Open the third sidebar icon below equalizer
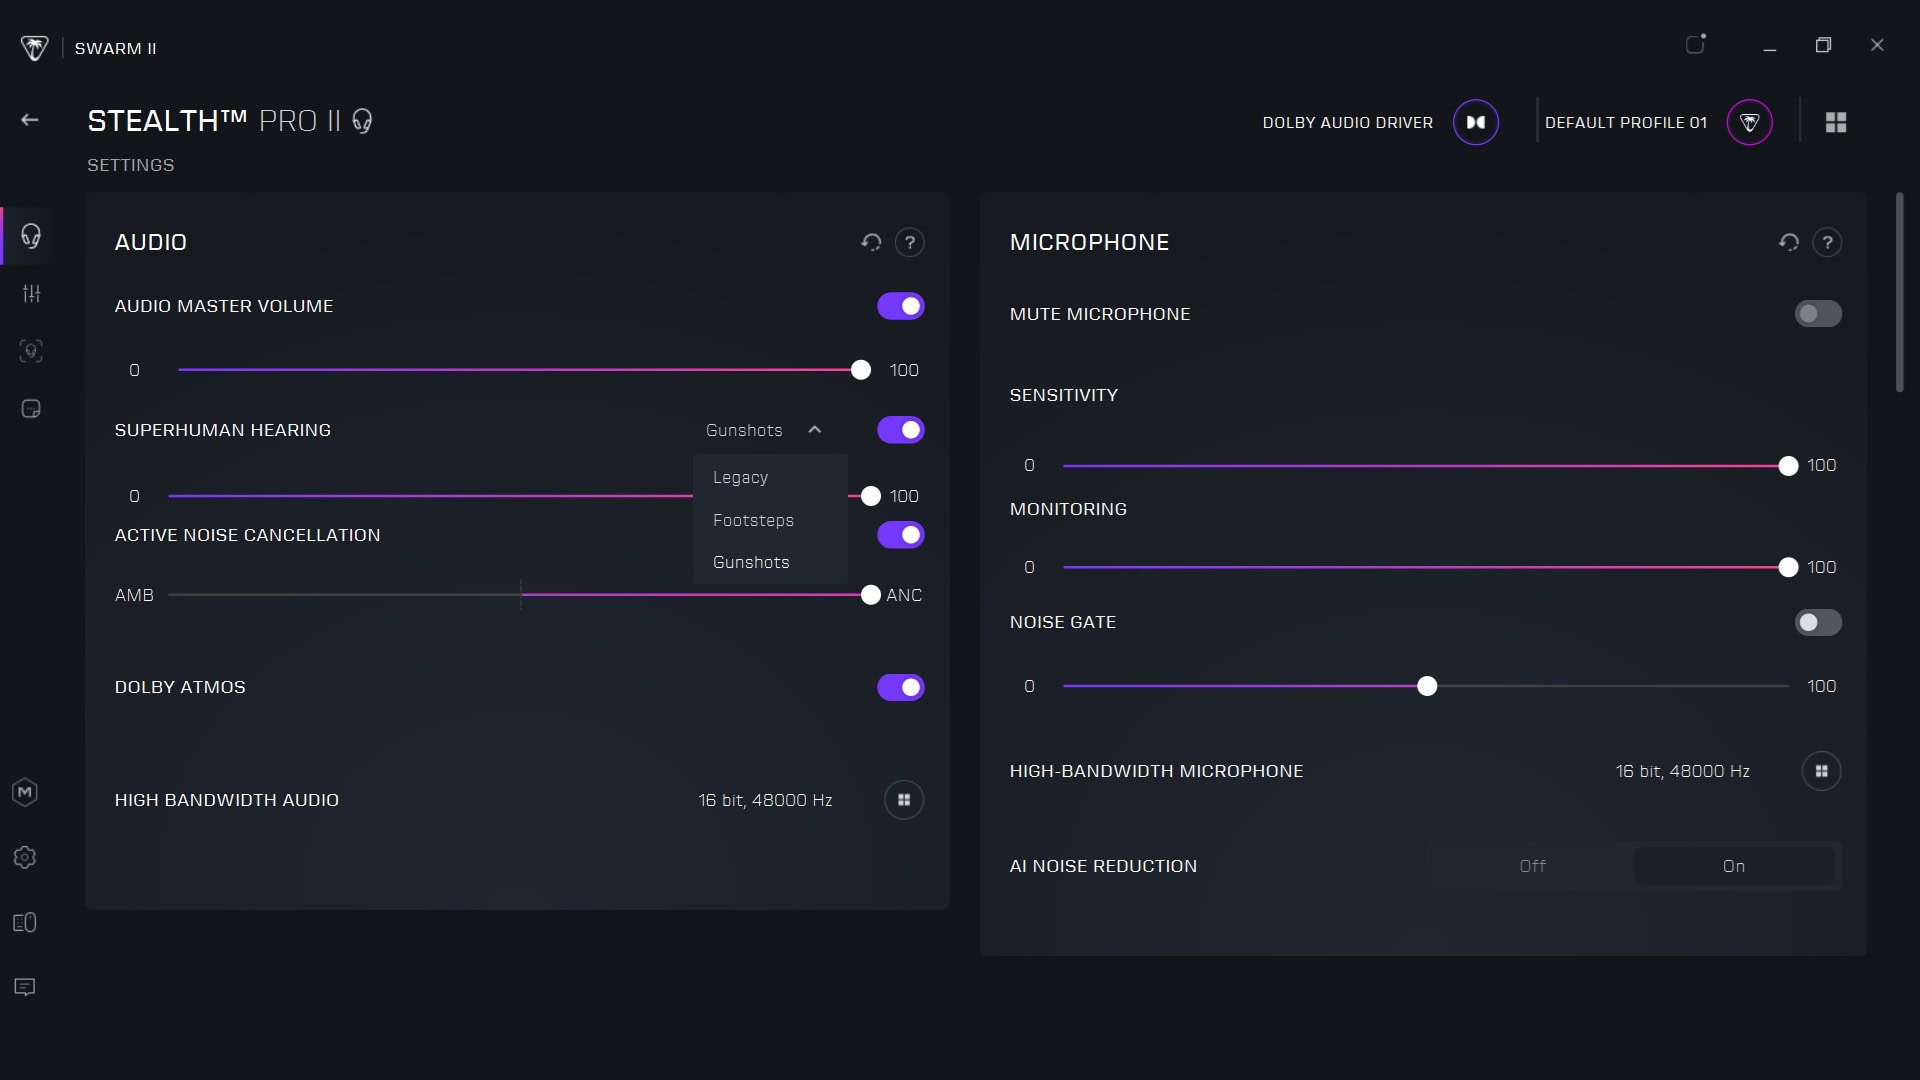1920x1080 pixels. point(31,351)
